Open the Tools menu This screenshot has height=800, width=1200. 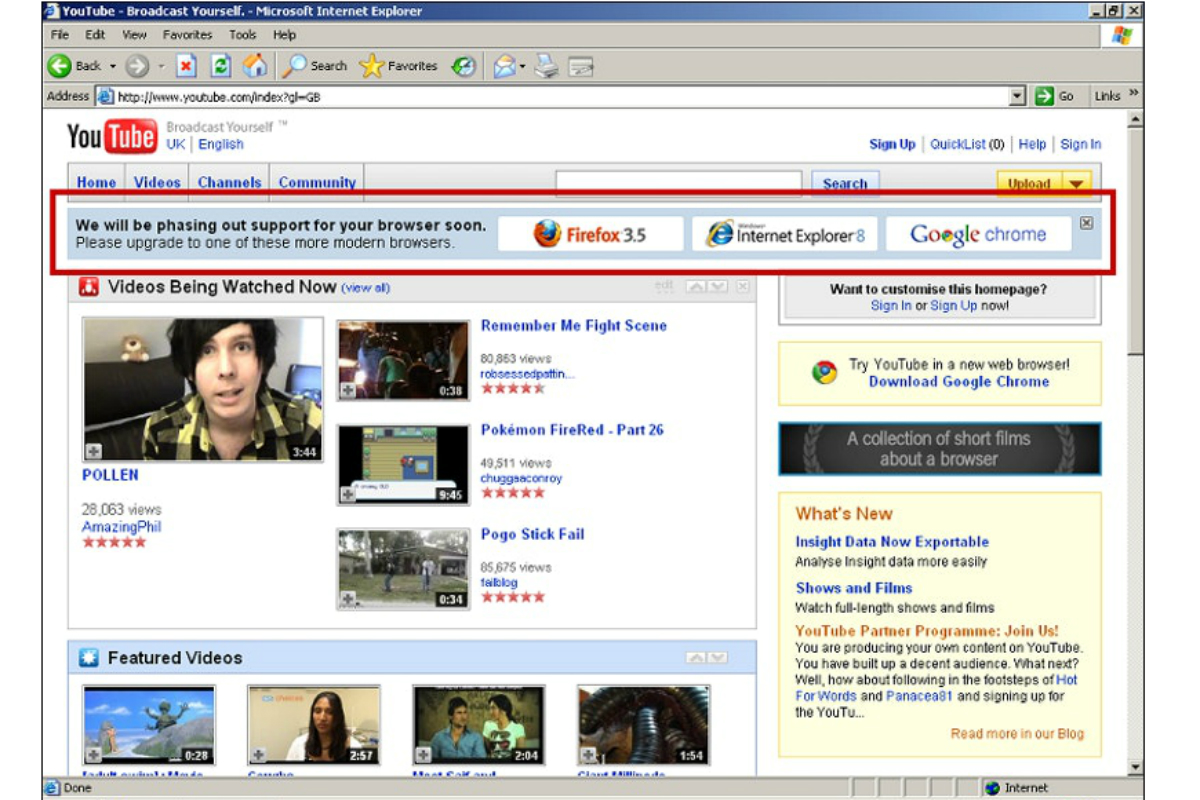coord(242,34)
